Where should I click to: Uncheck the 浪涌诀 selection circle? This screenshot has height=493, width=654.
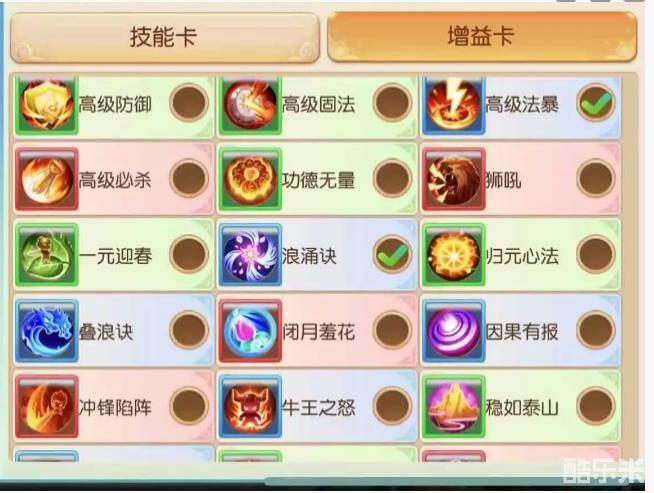click(392, 254)
